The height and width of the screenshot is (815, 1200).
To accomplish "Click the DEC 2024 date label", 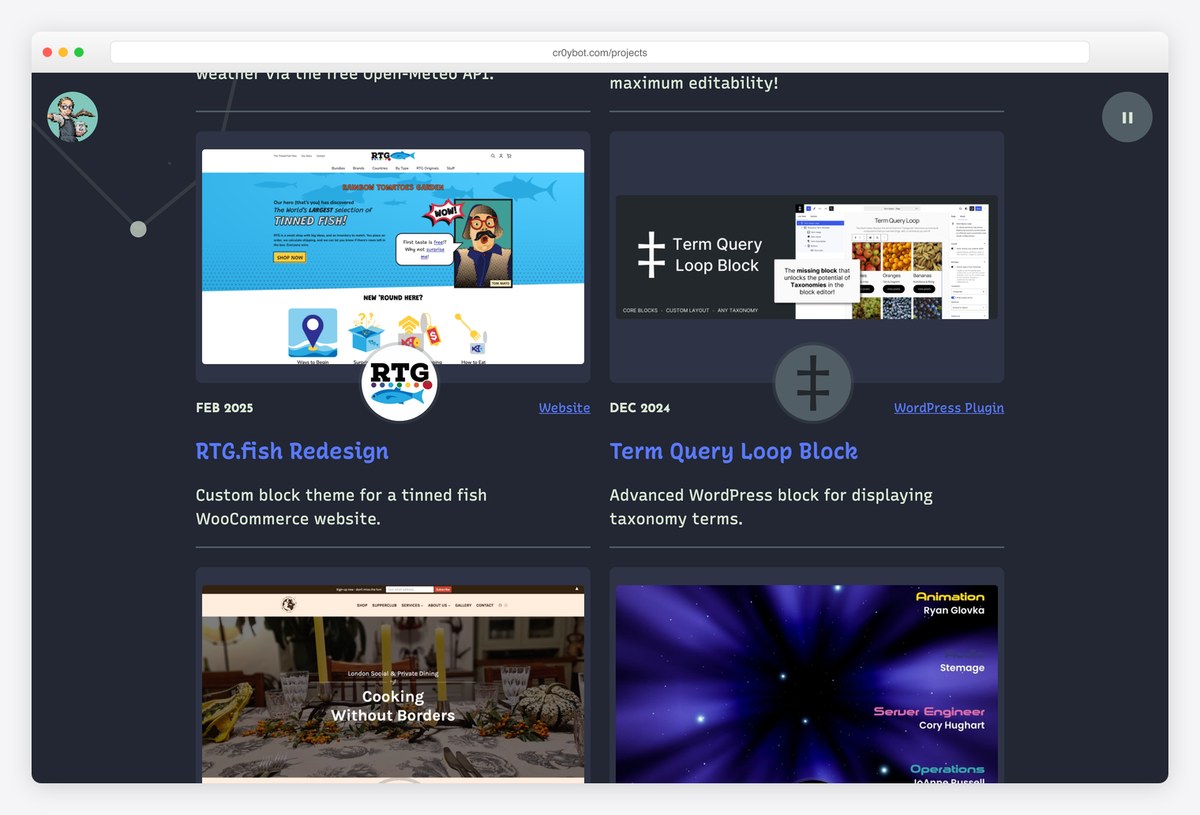I will (640, 408).
